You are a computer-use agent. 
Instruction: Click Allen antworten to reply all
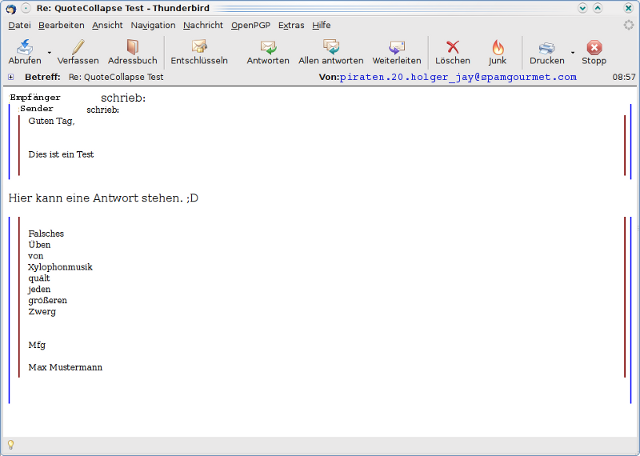(331, 47)
